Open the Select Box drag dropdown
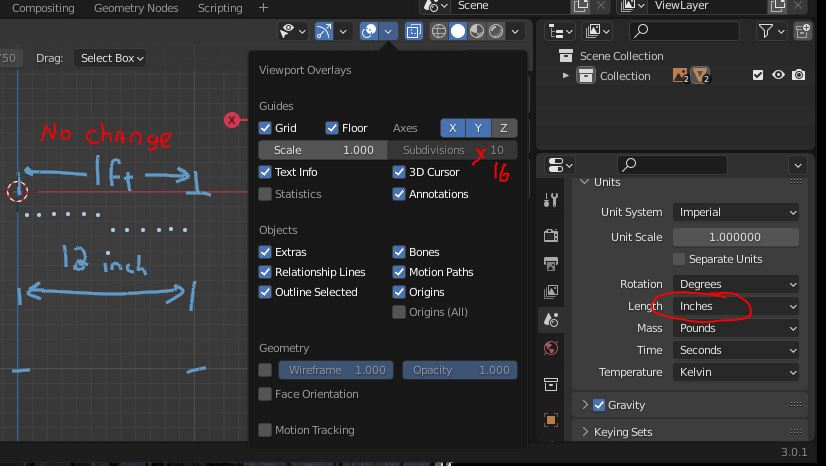Viewport: 826px width, 466px height. 111,58
